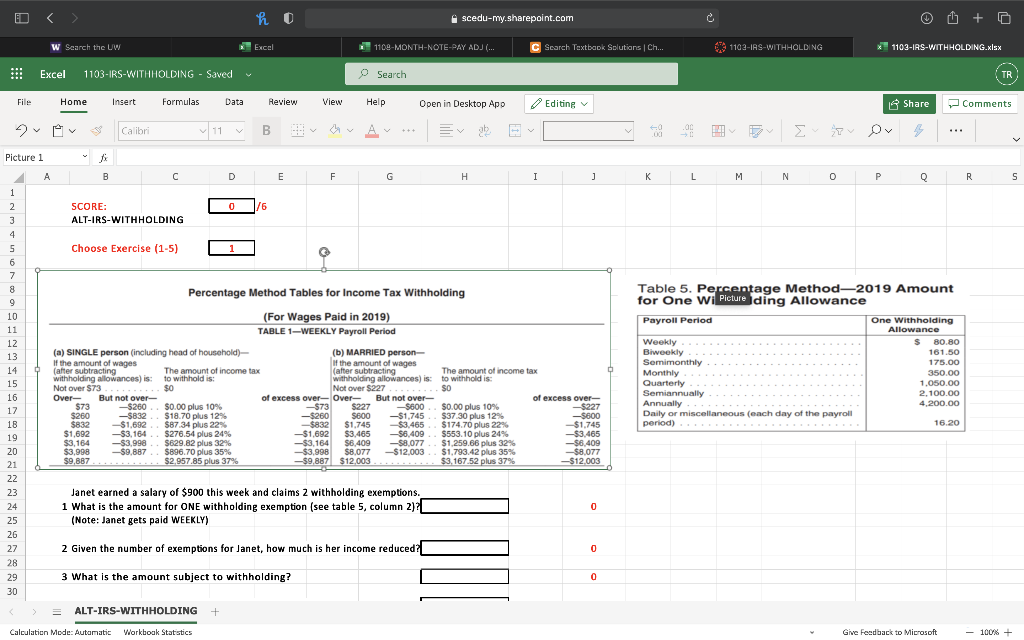
Task: Click the Share button
Action: tap(909, 104)
